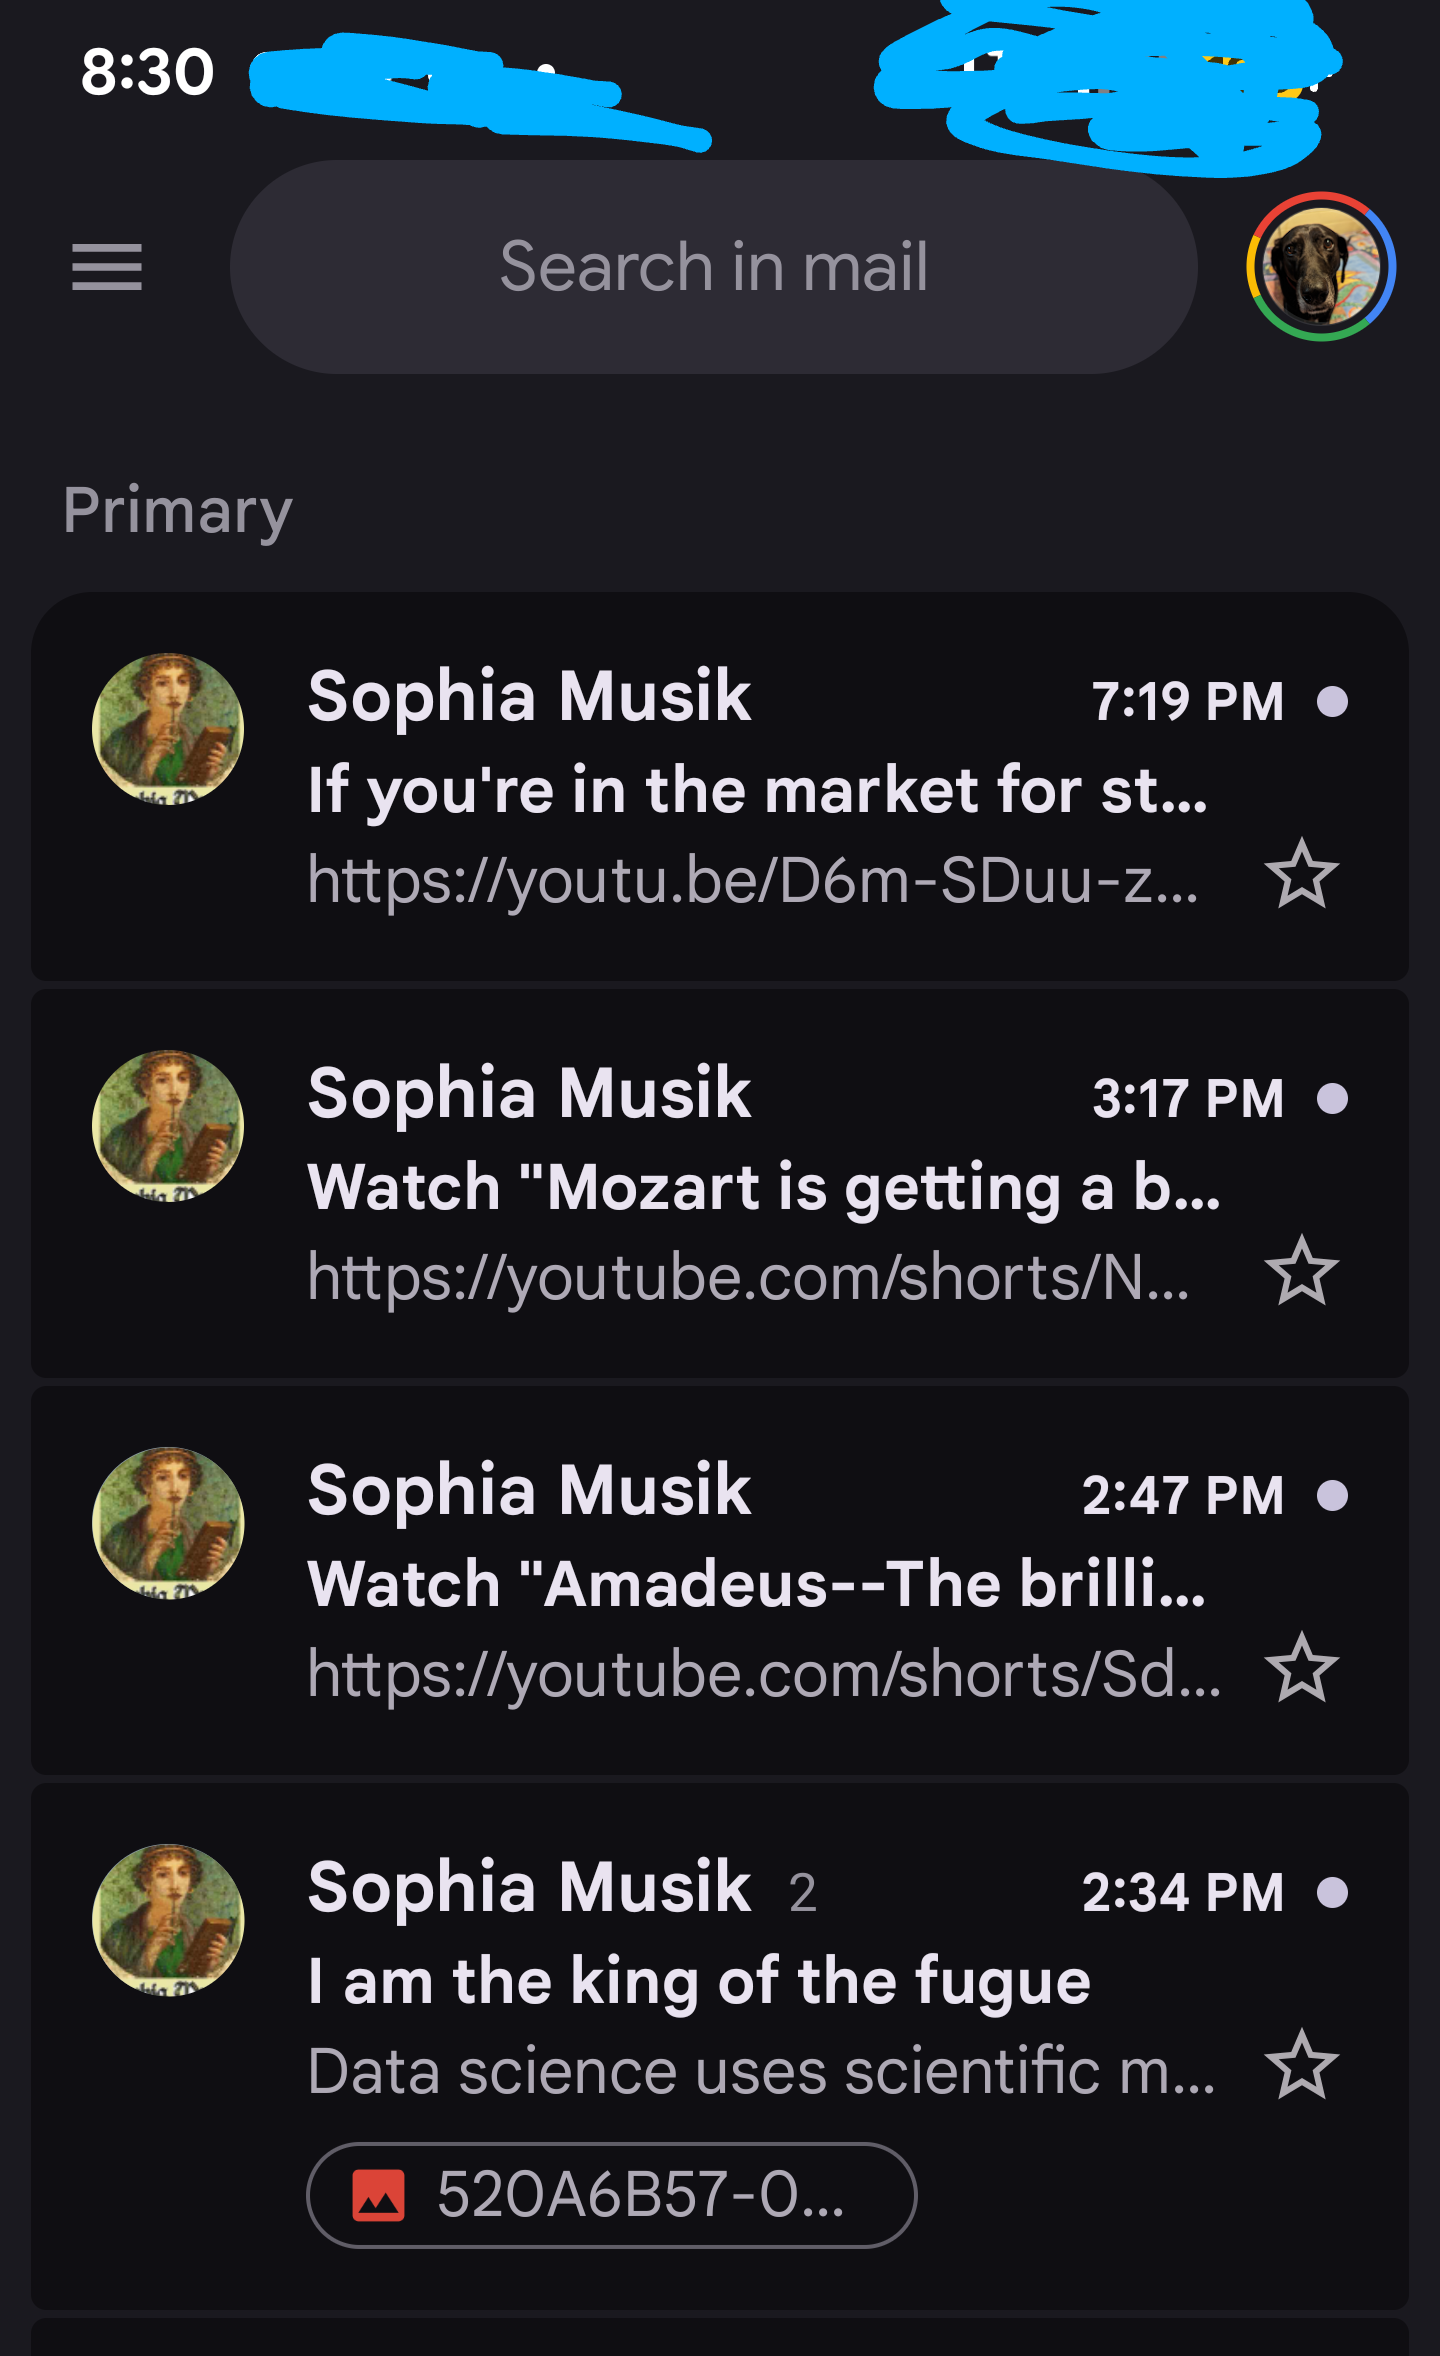The width and height of the screenshot is (1440, 2356).
Task: Tap the youtu.be link preview text
Action: 752,880
